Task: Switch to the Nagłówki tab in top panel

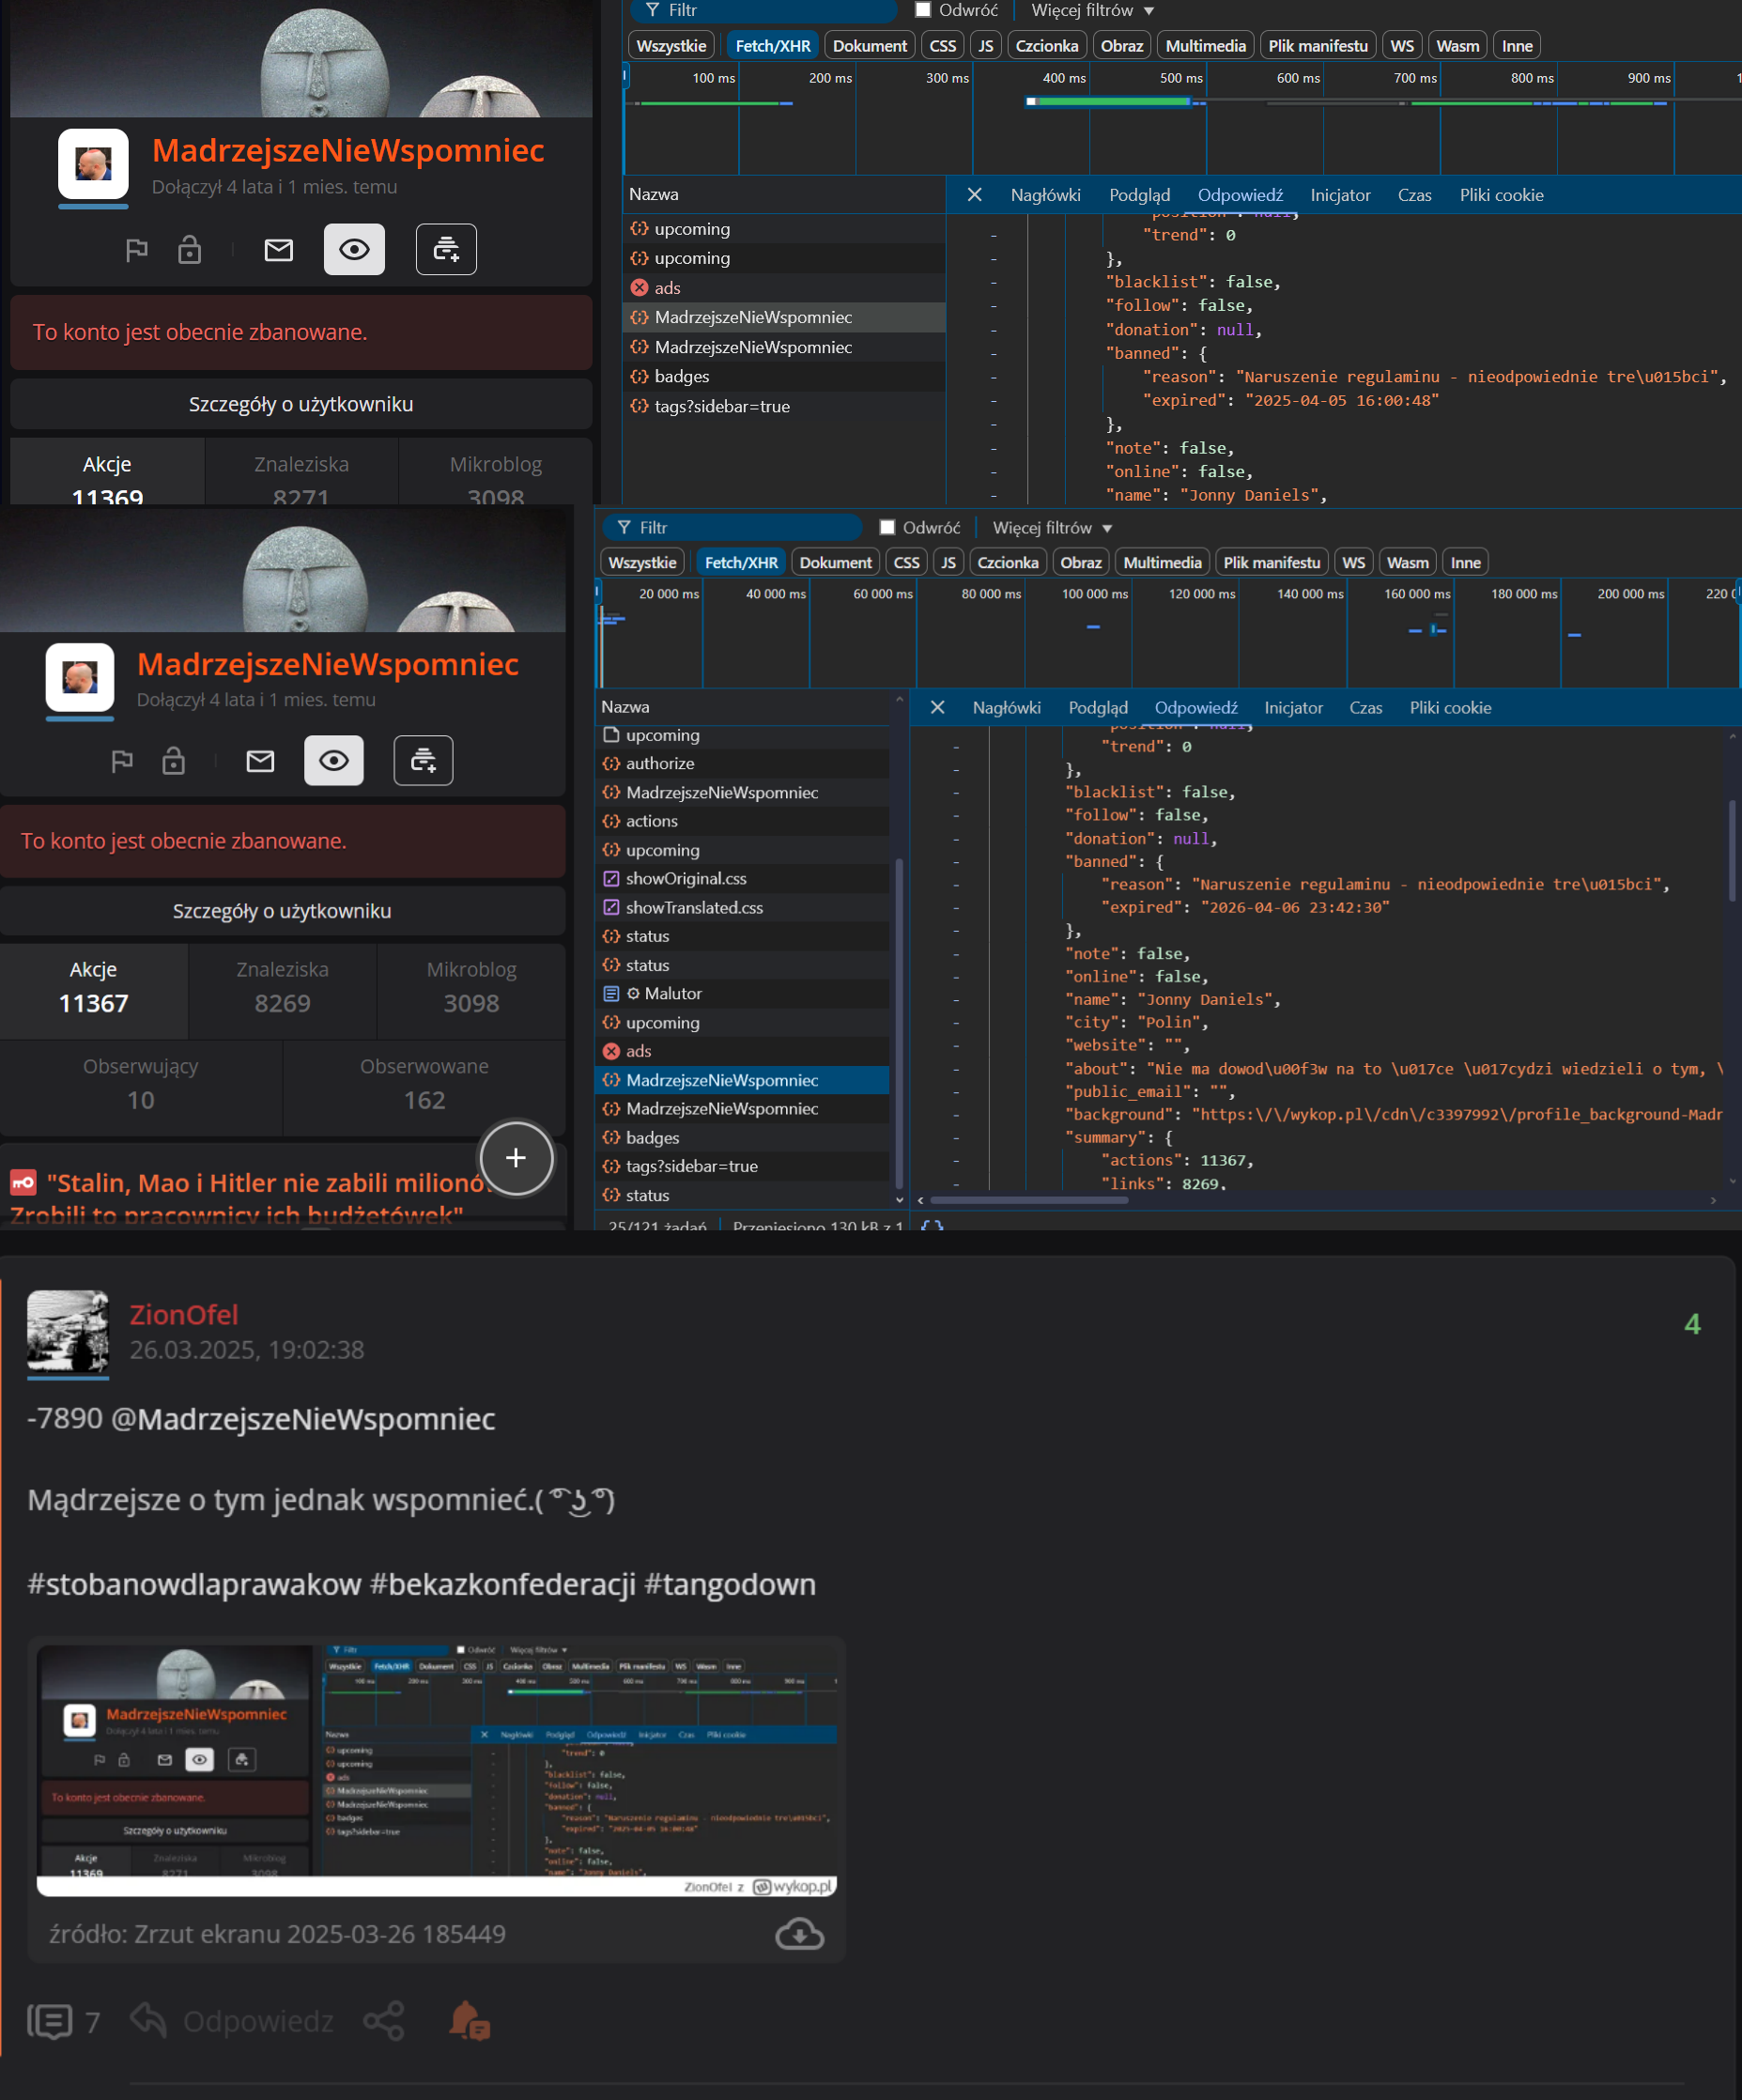Action: pyautogui.click(x=1045, y=195)
